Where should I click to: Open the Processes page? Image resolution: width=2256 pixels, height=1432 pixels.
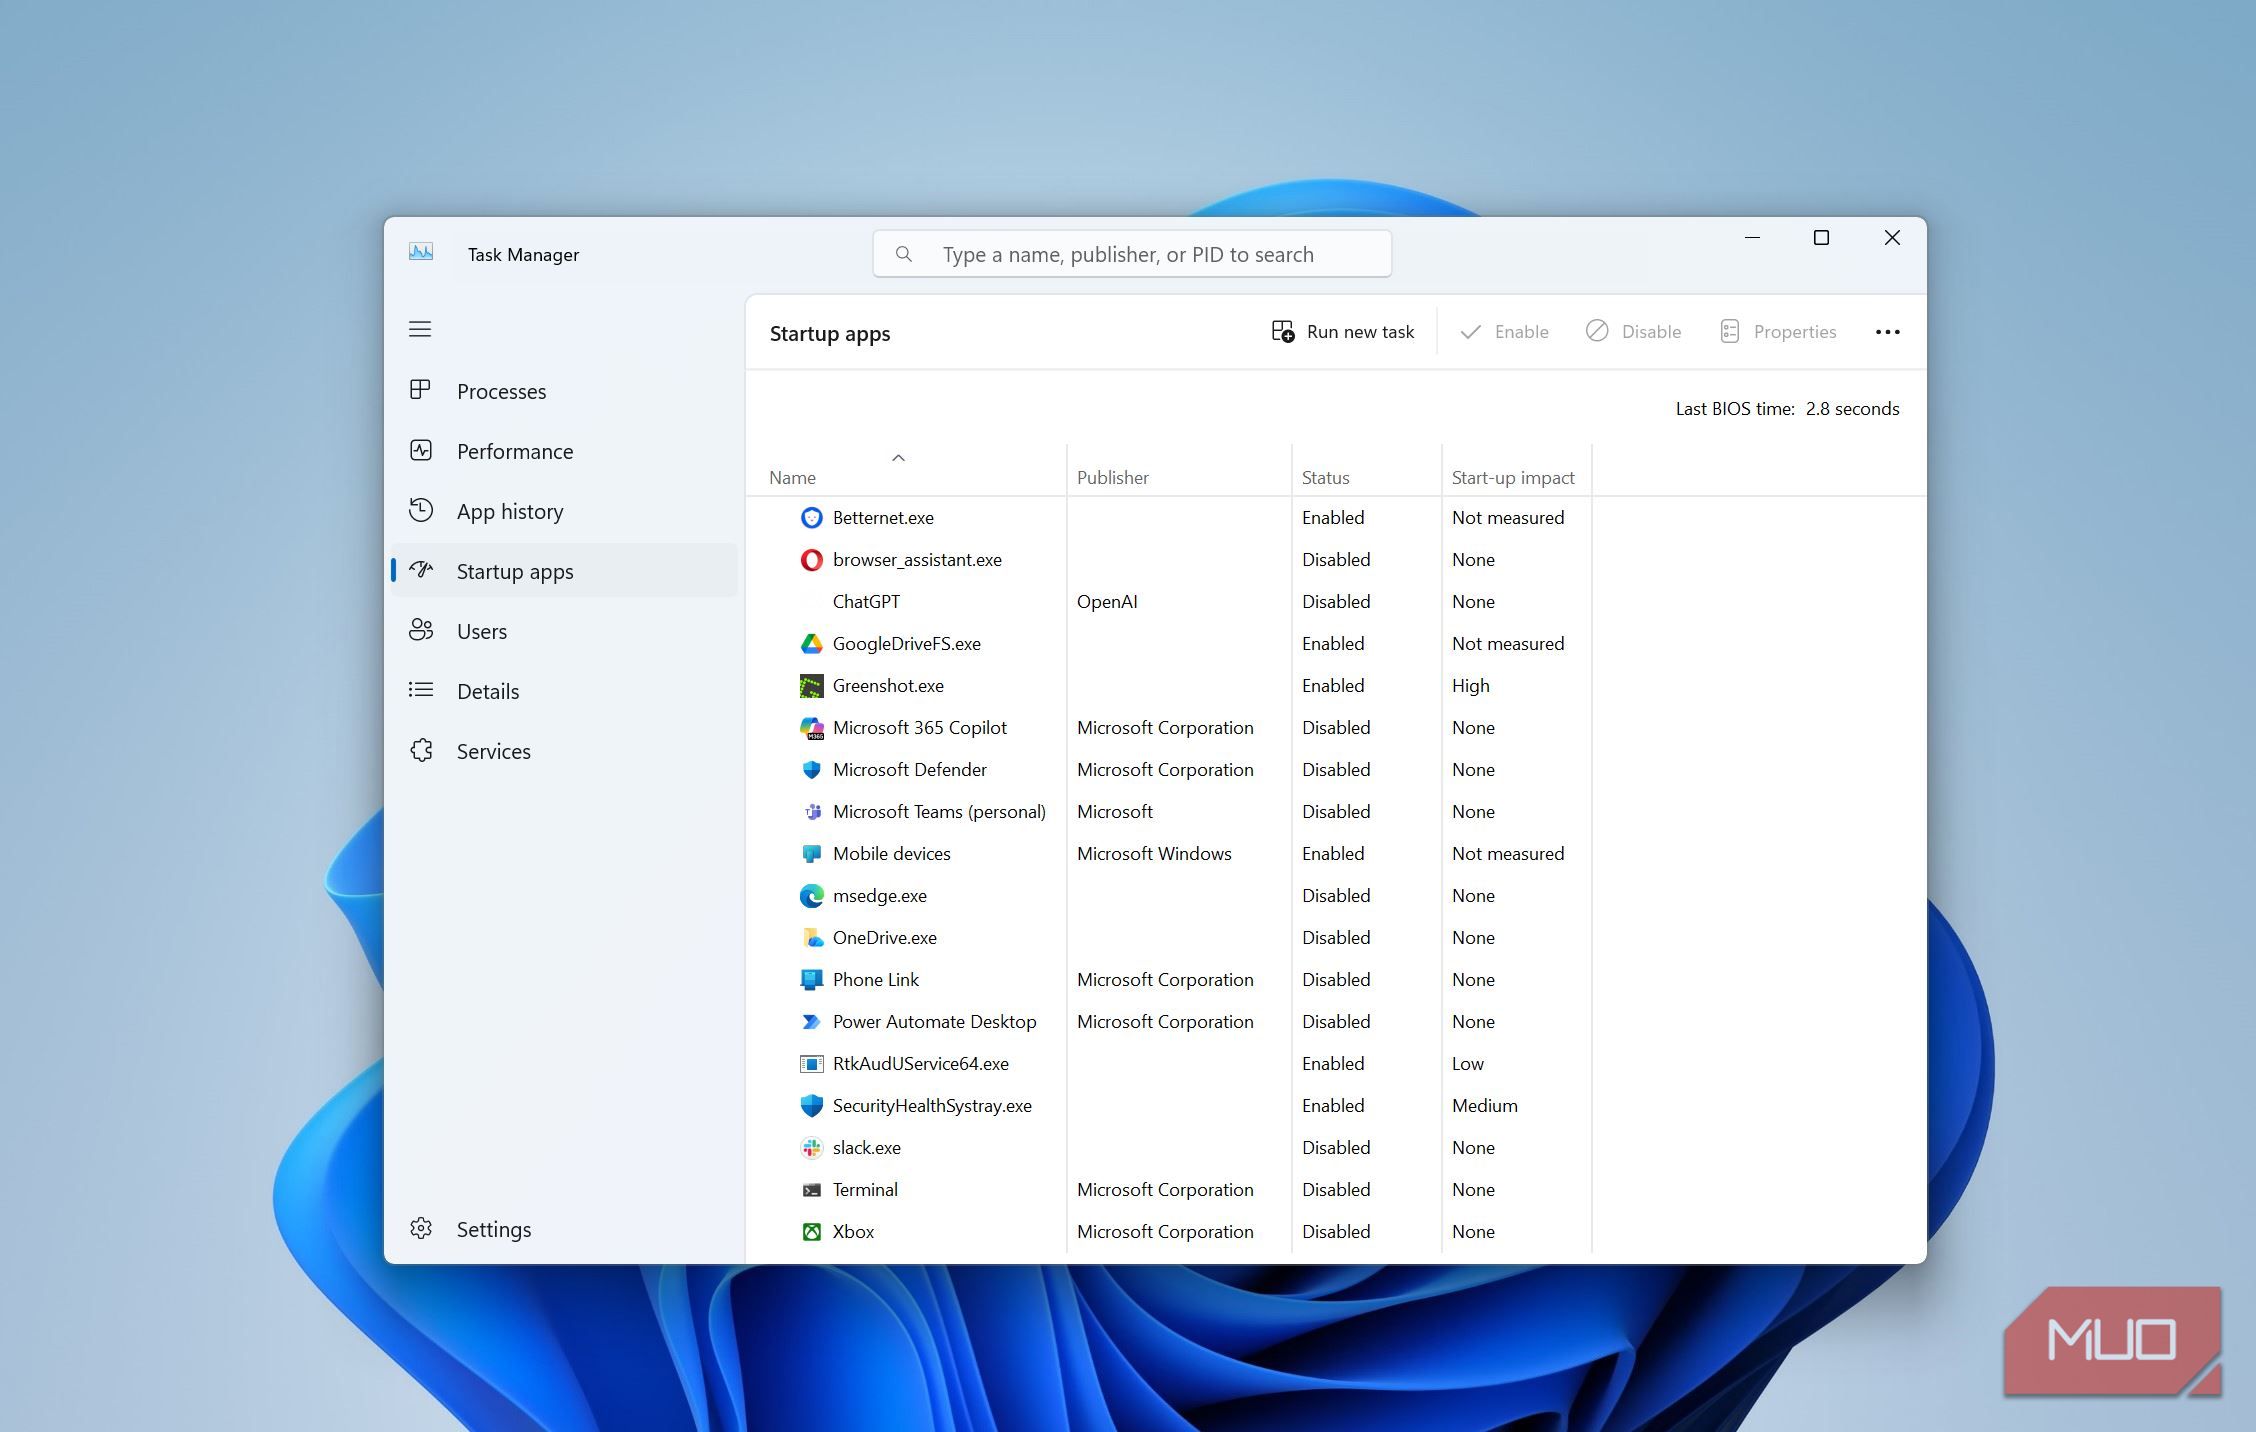[x=564, y=391]
